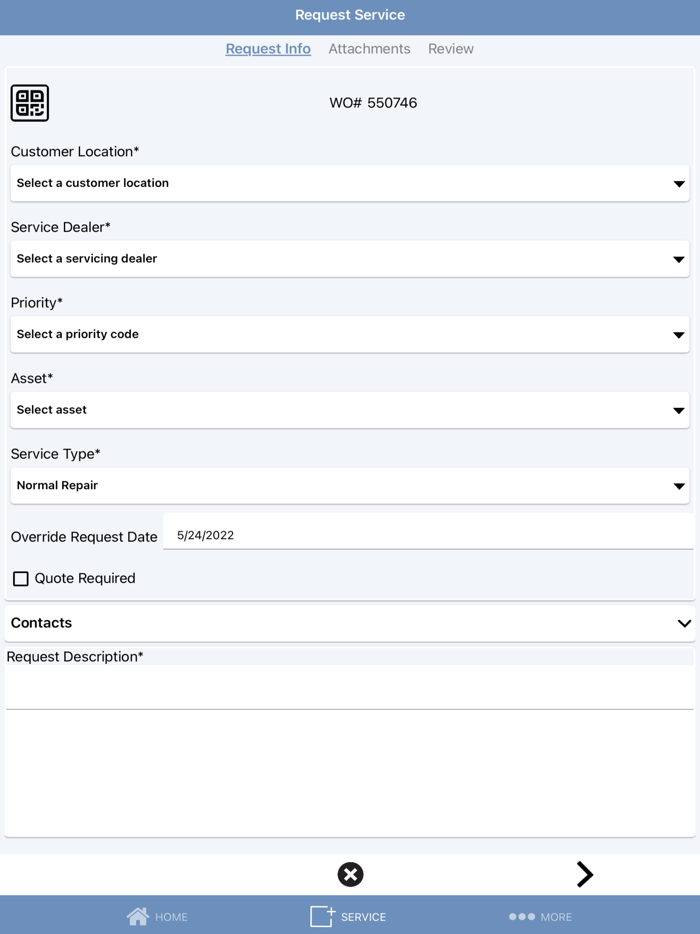The image size is (700, 934).
Task: Open the Review tab
Action: pyautogui.click(x=450, y=48)
